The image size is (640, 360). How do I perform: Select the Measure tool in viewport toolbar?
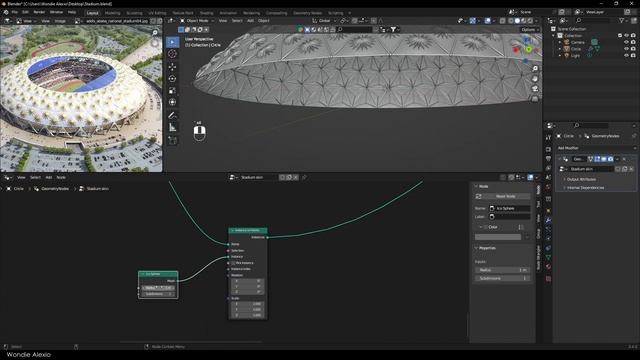point(172,128)
